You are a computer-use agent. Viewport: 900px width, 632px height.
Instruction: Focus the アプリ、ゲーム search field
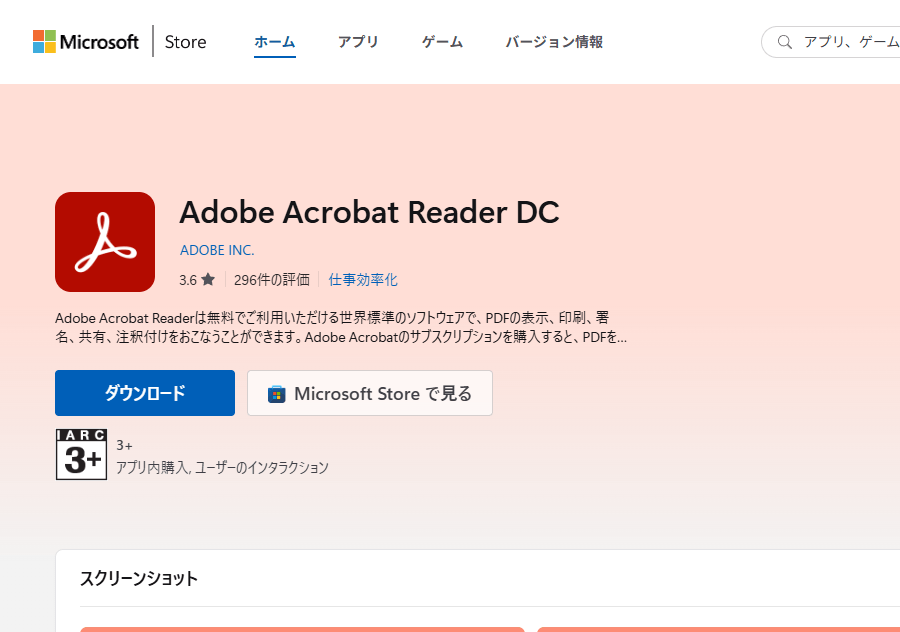click(850, 42)
